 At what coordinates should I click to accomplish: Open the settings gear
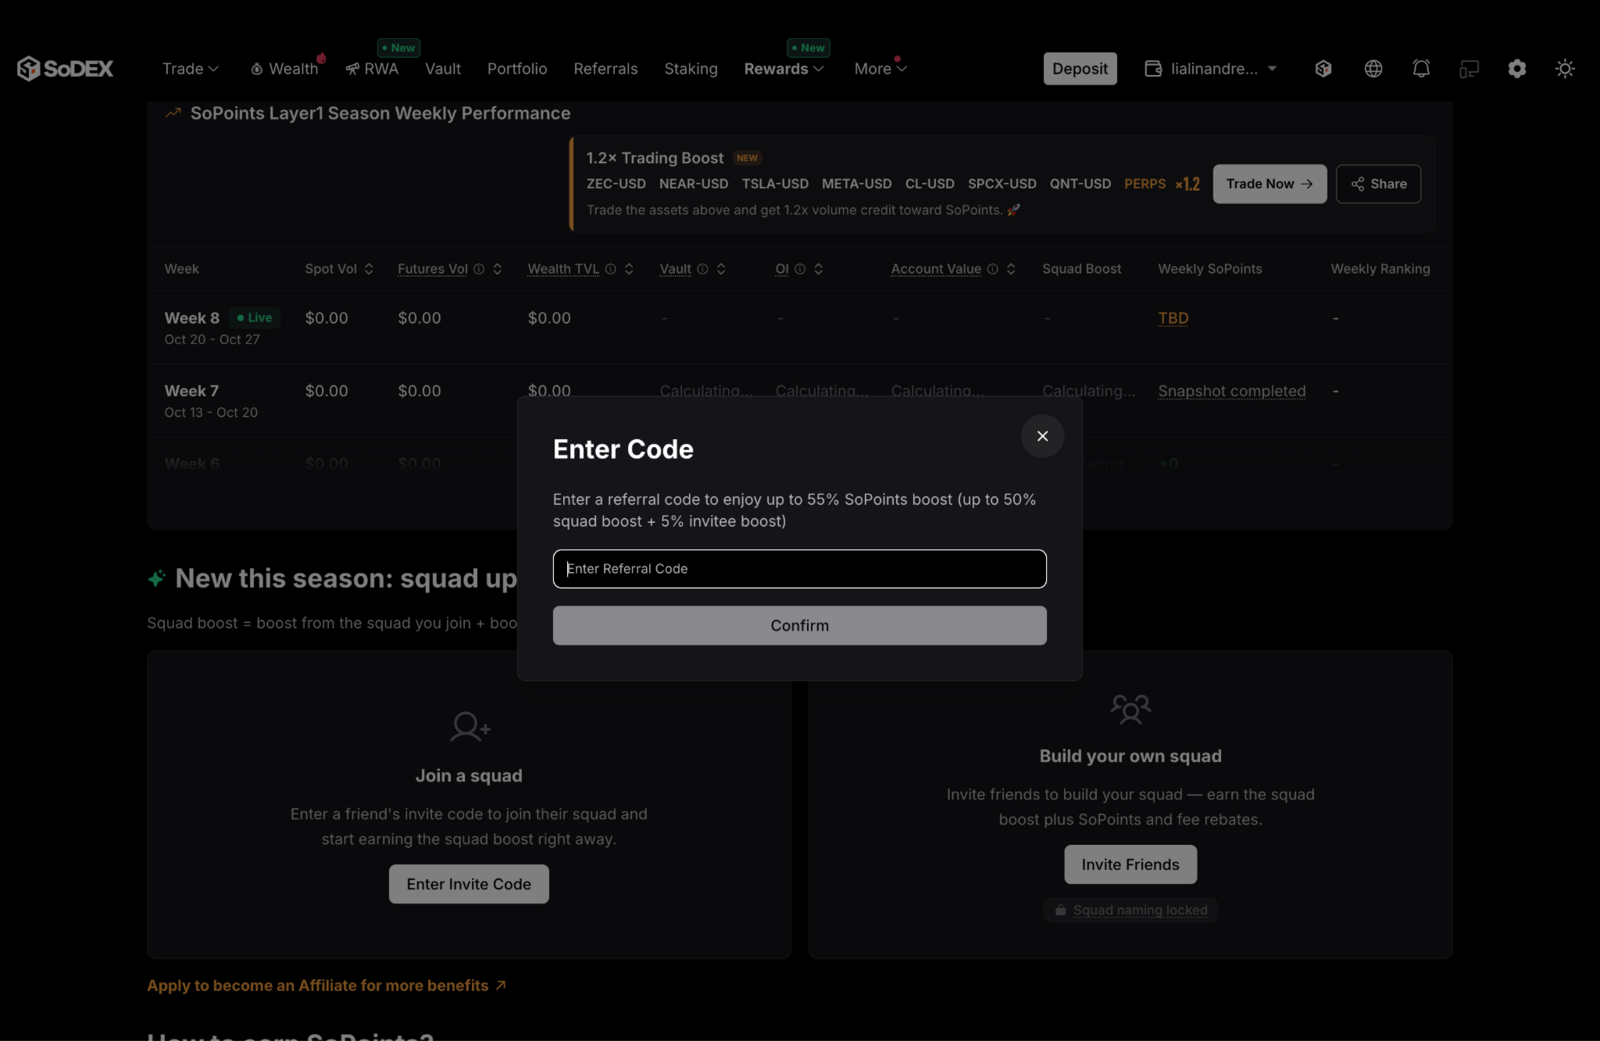click(1517, 68)
